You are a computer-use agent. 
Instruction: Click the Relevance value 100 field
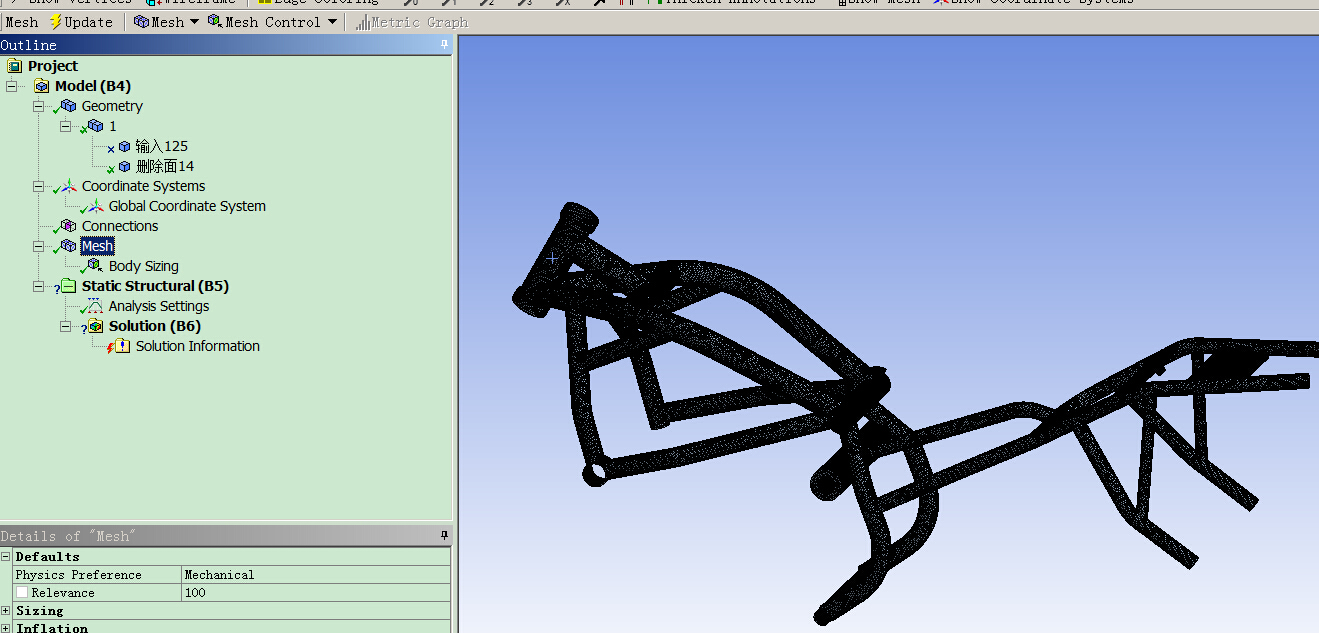[x=316, y=592]
